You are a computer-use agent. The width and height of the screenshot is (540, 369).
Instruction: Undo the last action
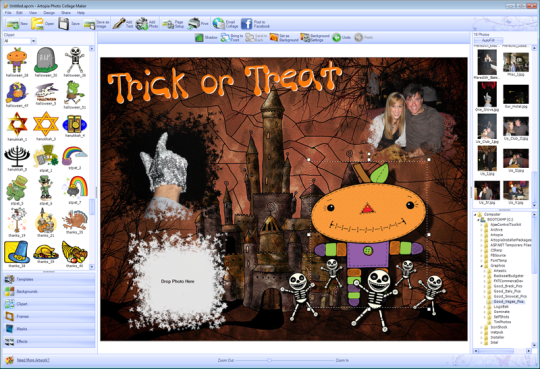click(x=341, y=38)
